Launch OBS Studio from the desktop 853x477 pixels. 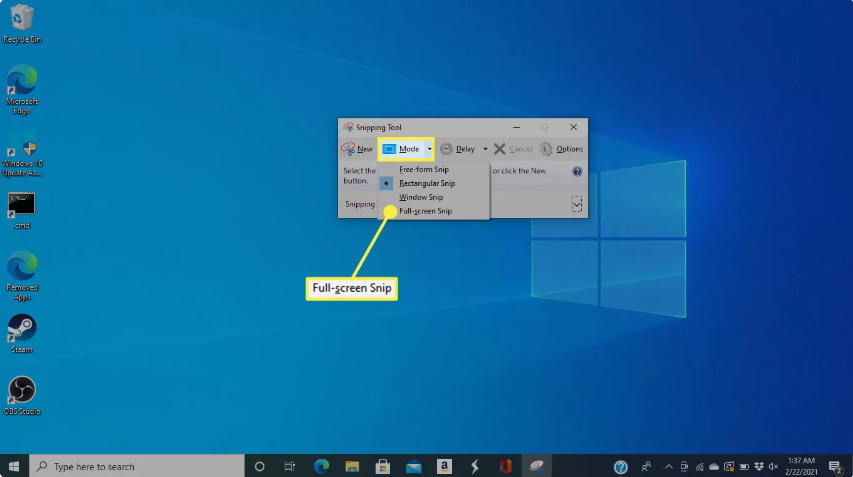pyautogui.click(x=22, y=392)
